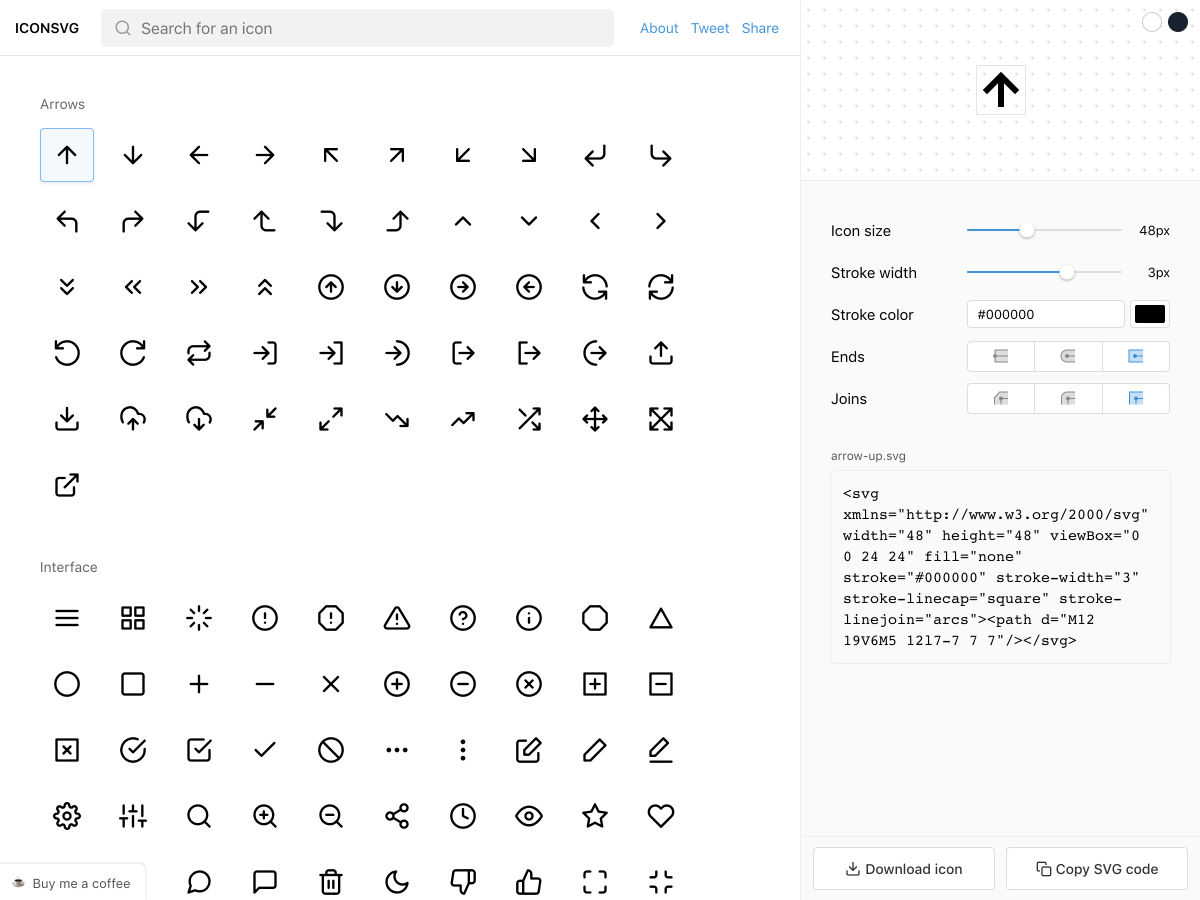Select the thumbs-up icon

(x=529, y=882)
